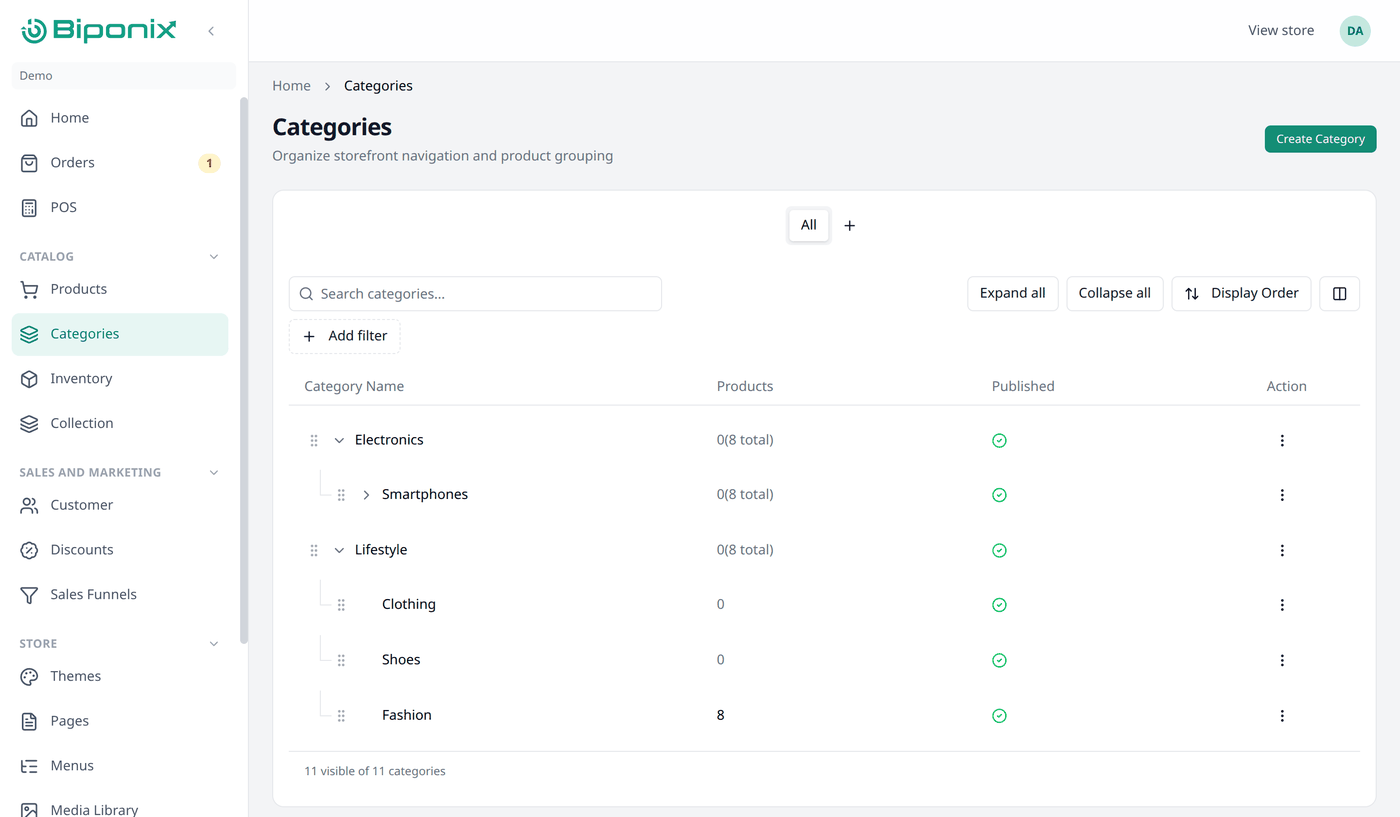Click the sidebar vertical scrollbar

[243, 370]
